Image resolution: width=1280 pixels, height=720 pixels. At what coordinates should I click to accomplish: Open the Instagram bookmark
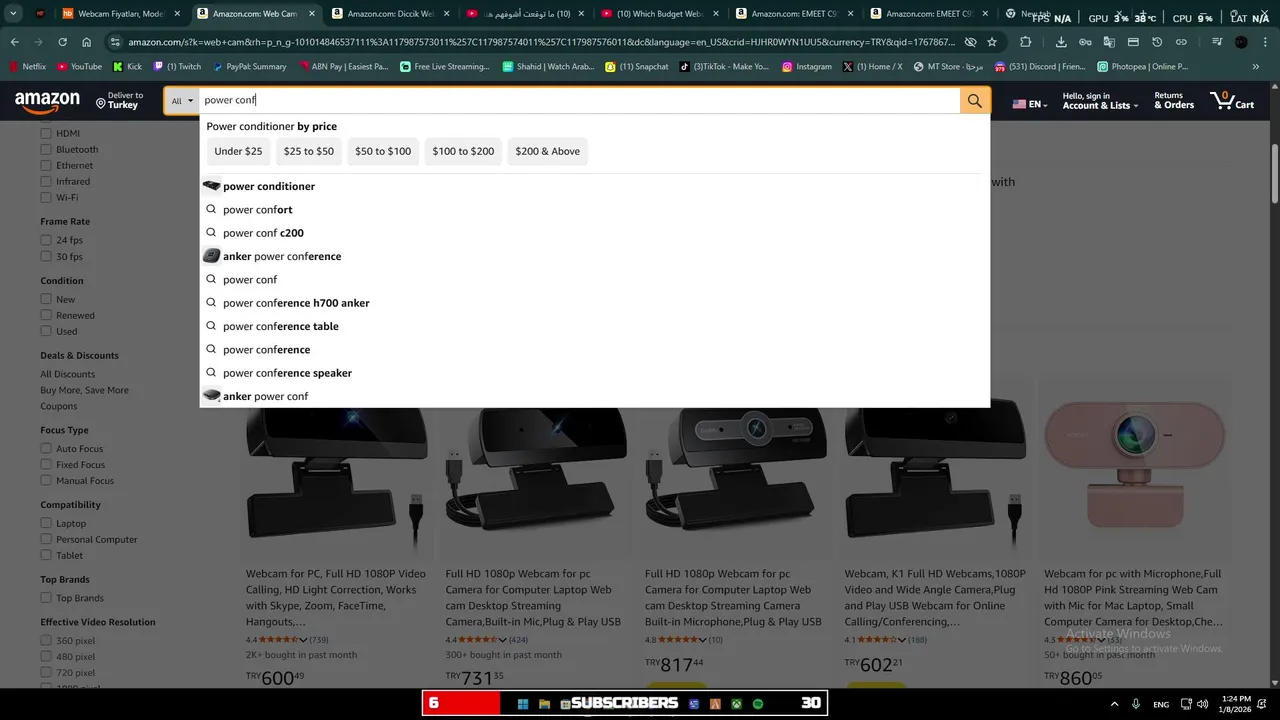pos(807,67)
